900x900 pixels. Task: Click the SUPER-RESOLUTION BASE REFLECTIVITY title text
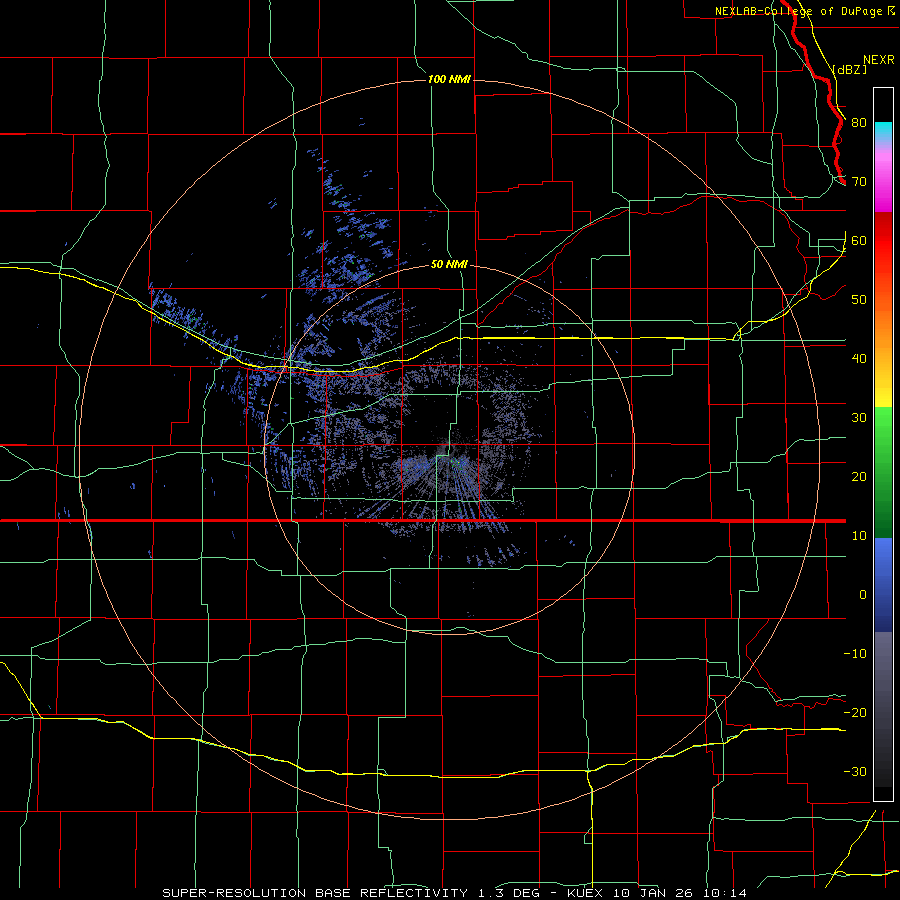coord(315,893)
